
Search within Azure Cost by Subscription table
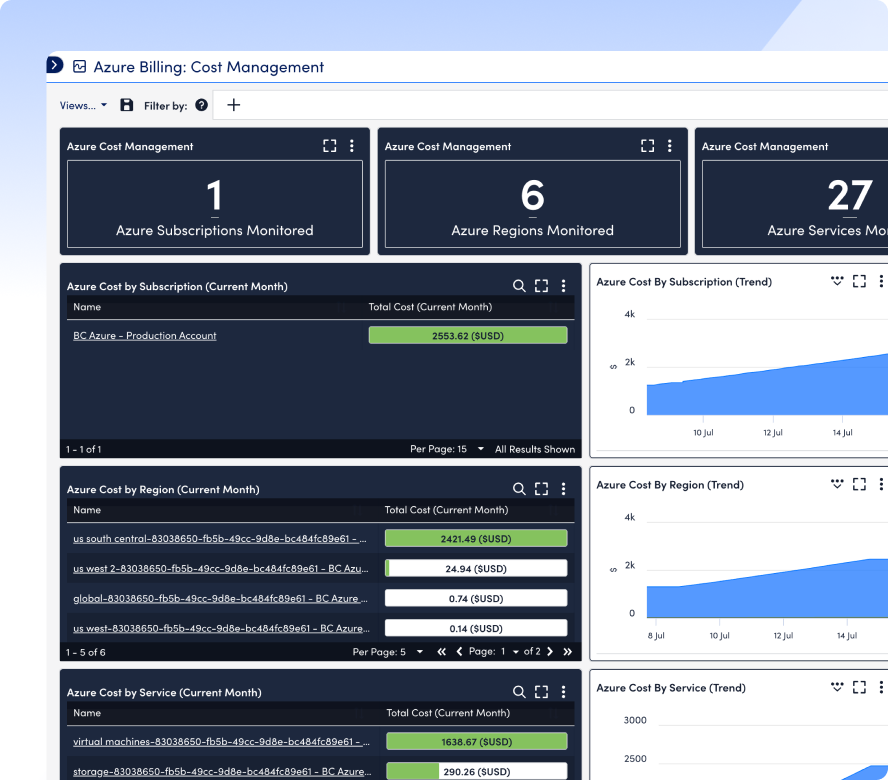(x=519, y=285)
